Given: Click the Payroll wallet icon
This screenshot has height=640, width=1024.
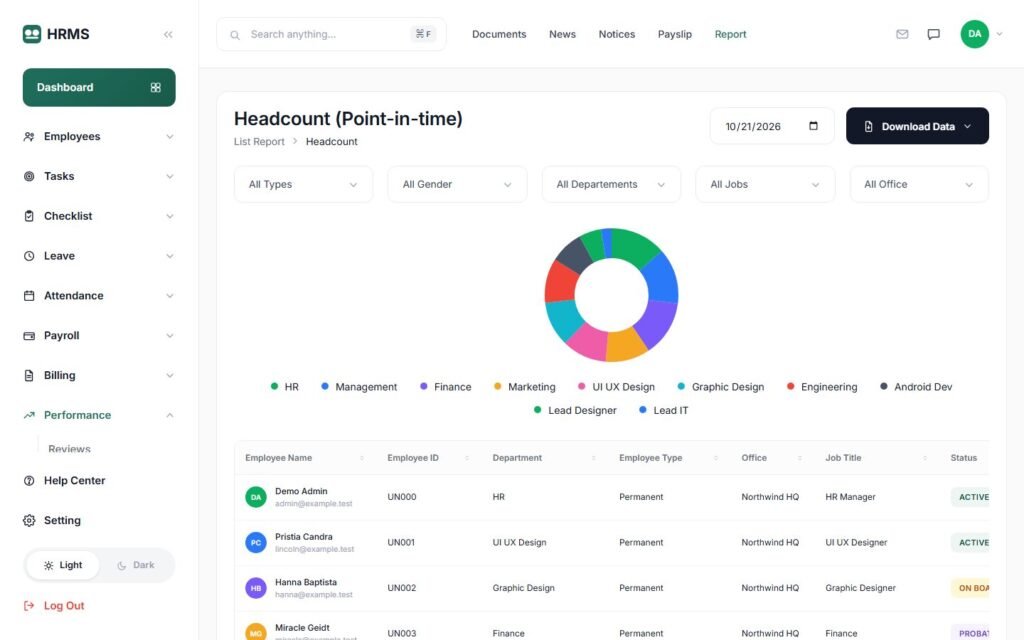Looking at the screenshot, I should click(29, 336).
